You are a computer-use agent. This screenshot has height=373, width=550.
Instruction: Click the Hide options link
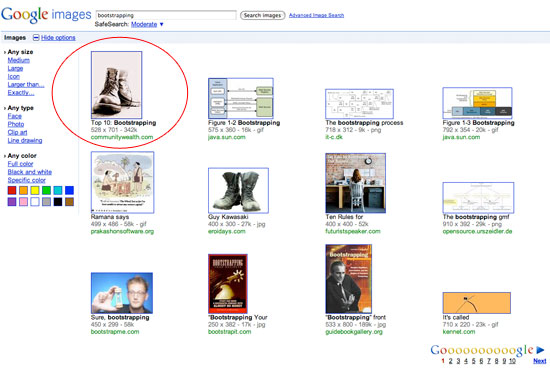[x=58, y=38]
